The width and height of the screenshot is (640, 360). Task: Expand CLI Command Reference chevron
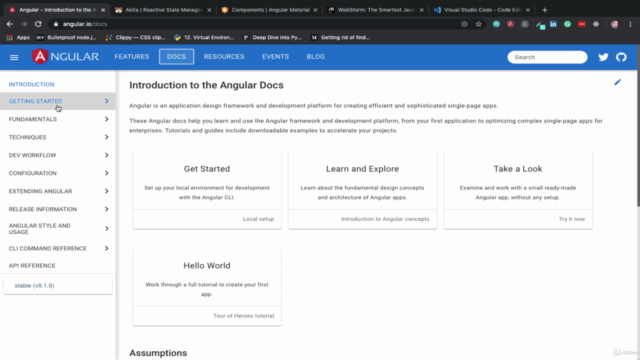pos(107,248)
